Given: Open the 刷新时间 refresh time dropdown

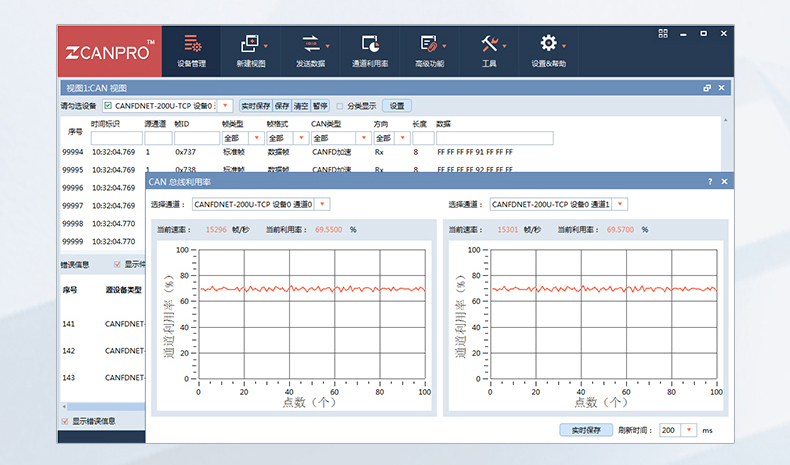Looking at the screenshot, I should point(689,430).
